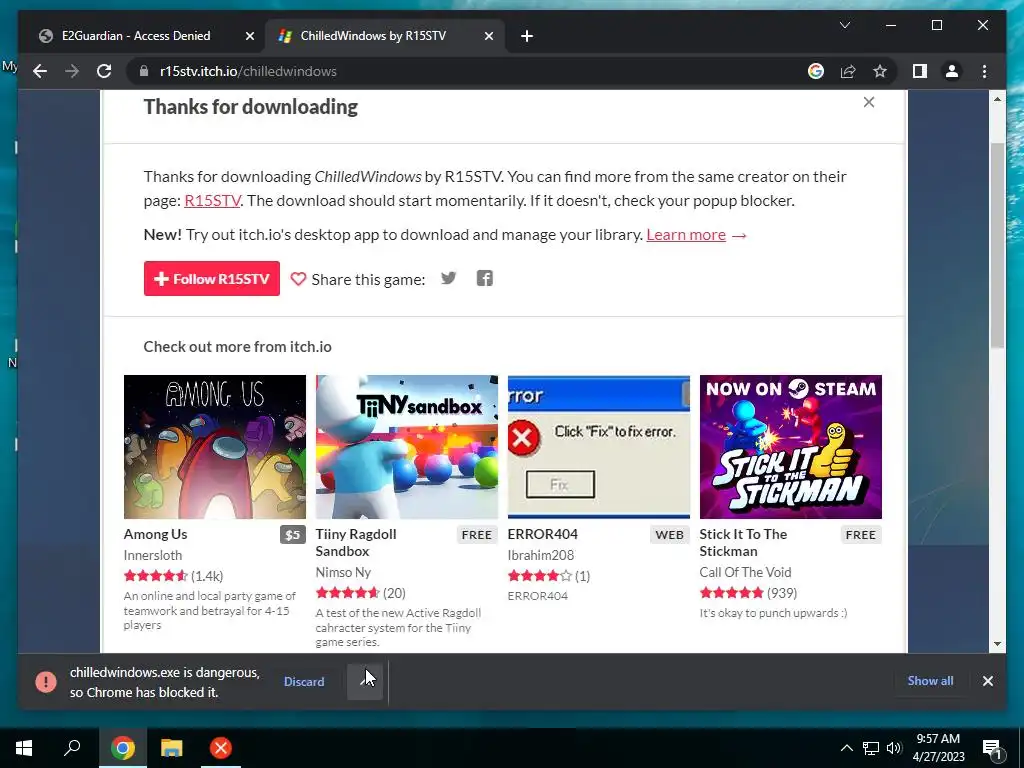Screen dimensions: 1024x768
Task: Open Windows taskbar search
Action: point(72,748)
